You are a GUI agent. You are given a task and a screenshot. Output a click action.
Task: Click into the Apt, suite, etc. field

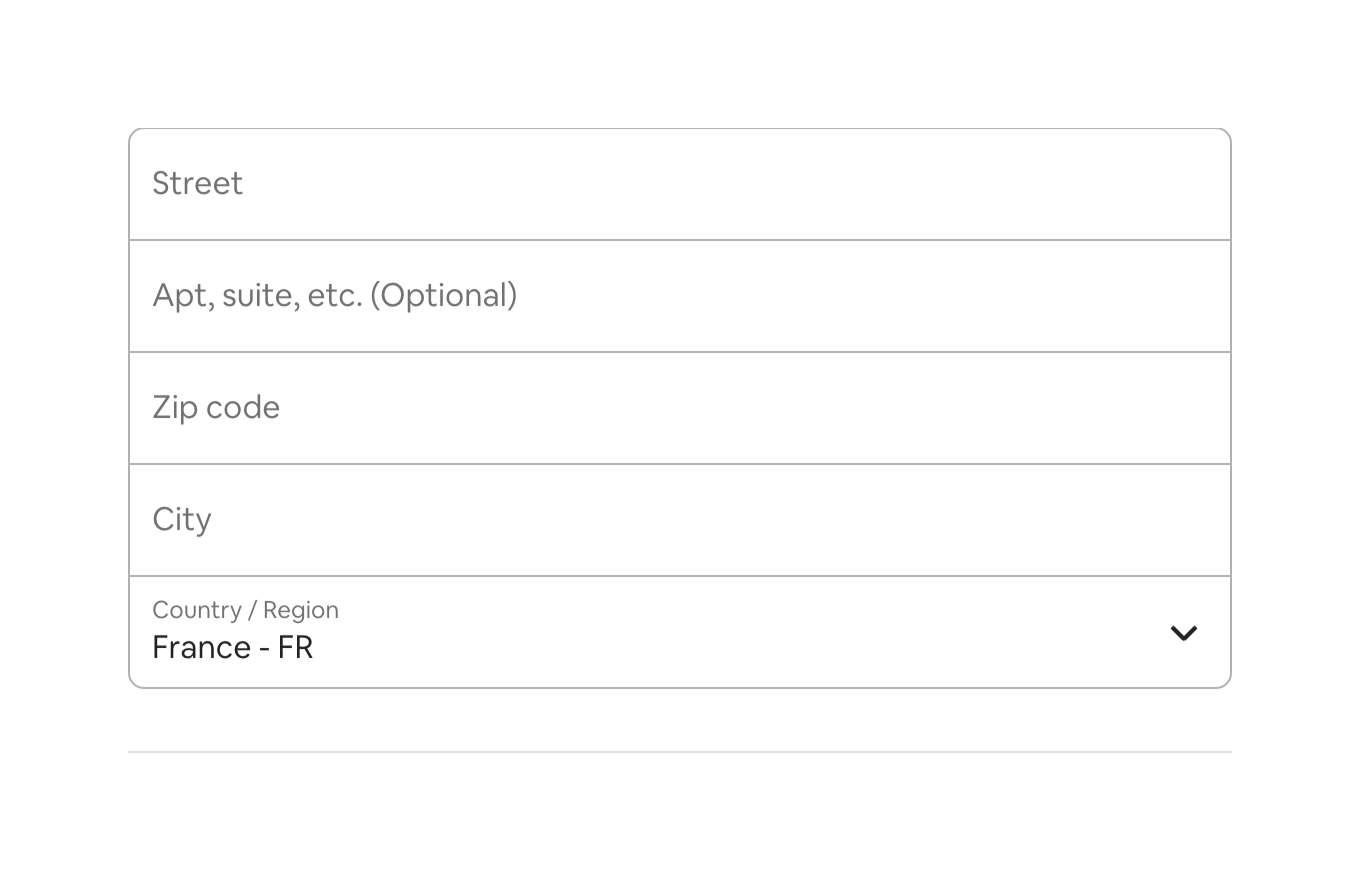click(x=680, y=296)
